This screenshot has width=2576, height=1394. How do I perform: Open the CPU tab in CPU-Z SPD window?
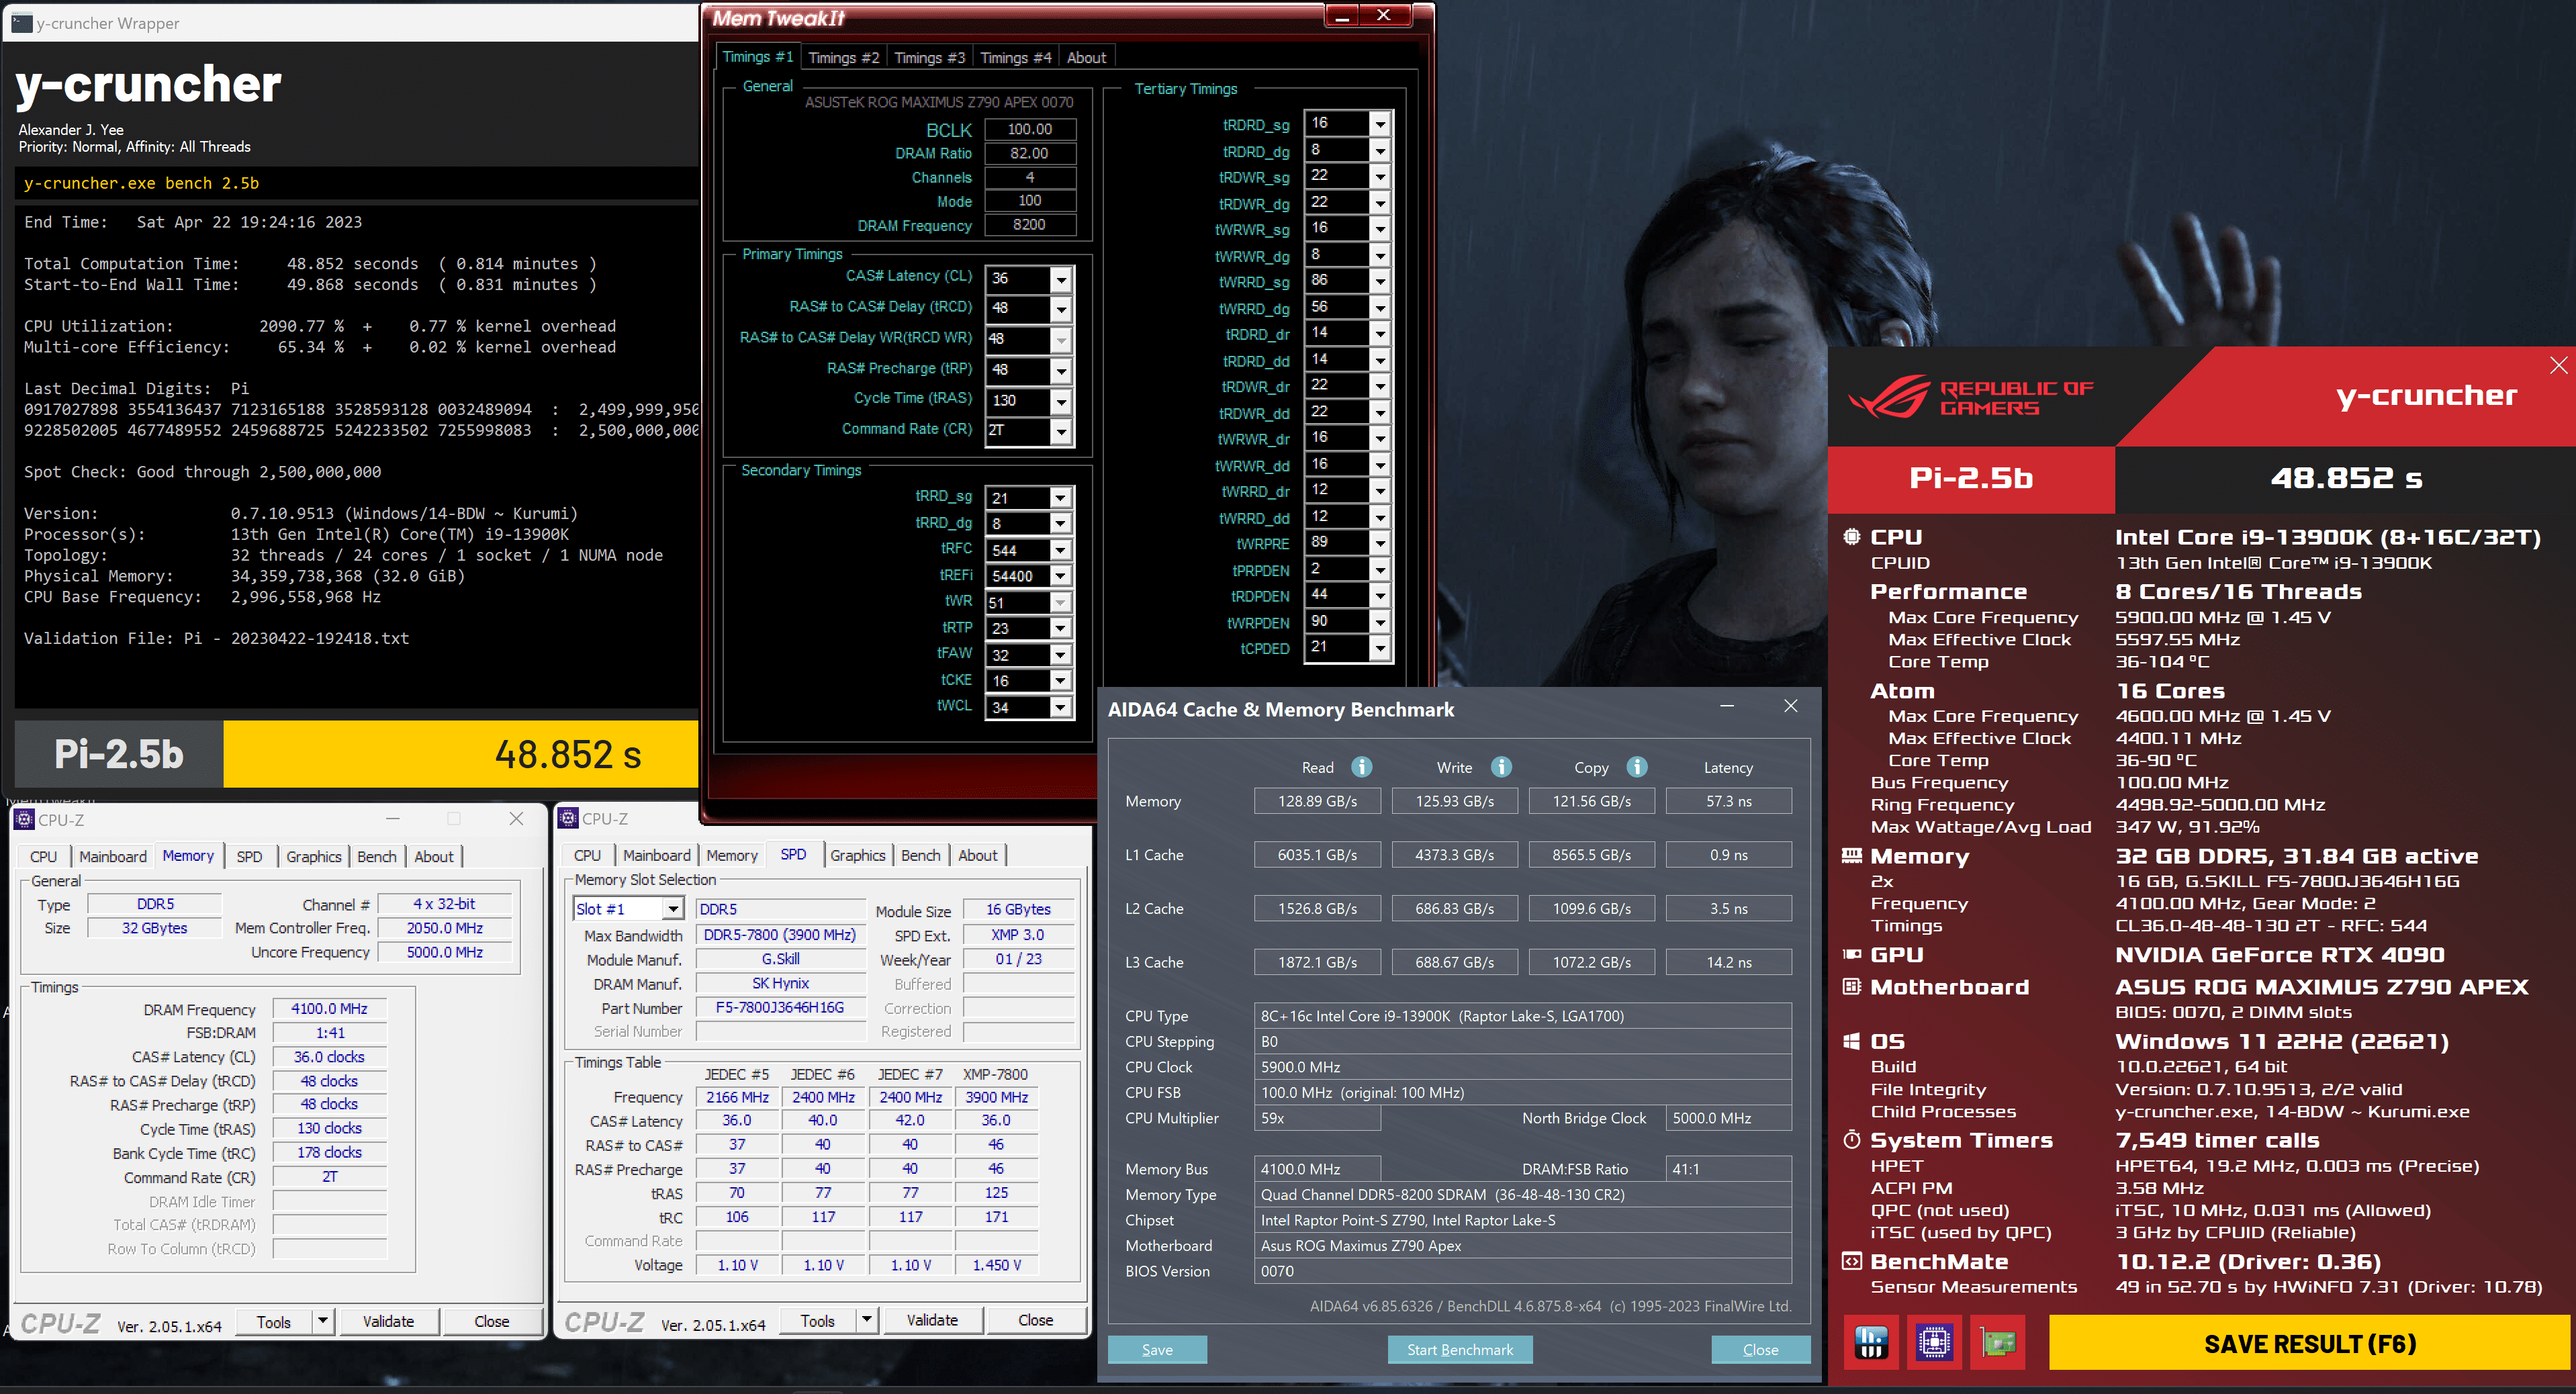tap(587, 856)
